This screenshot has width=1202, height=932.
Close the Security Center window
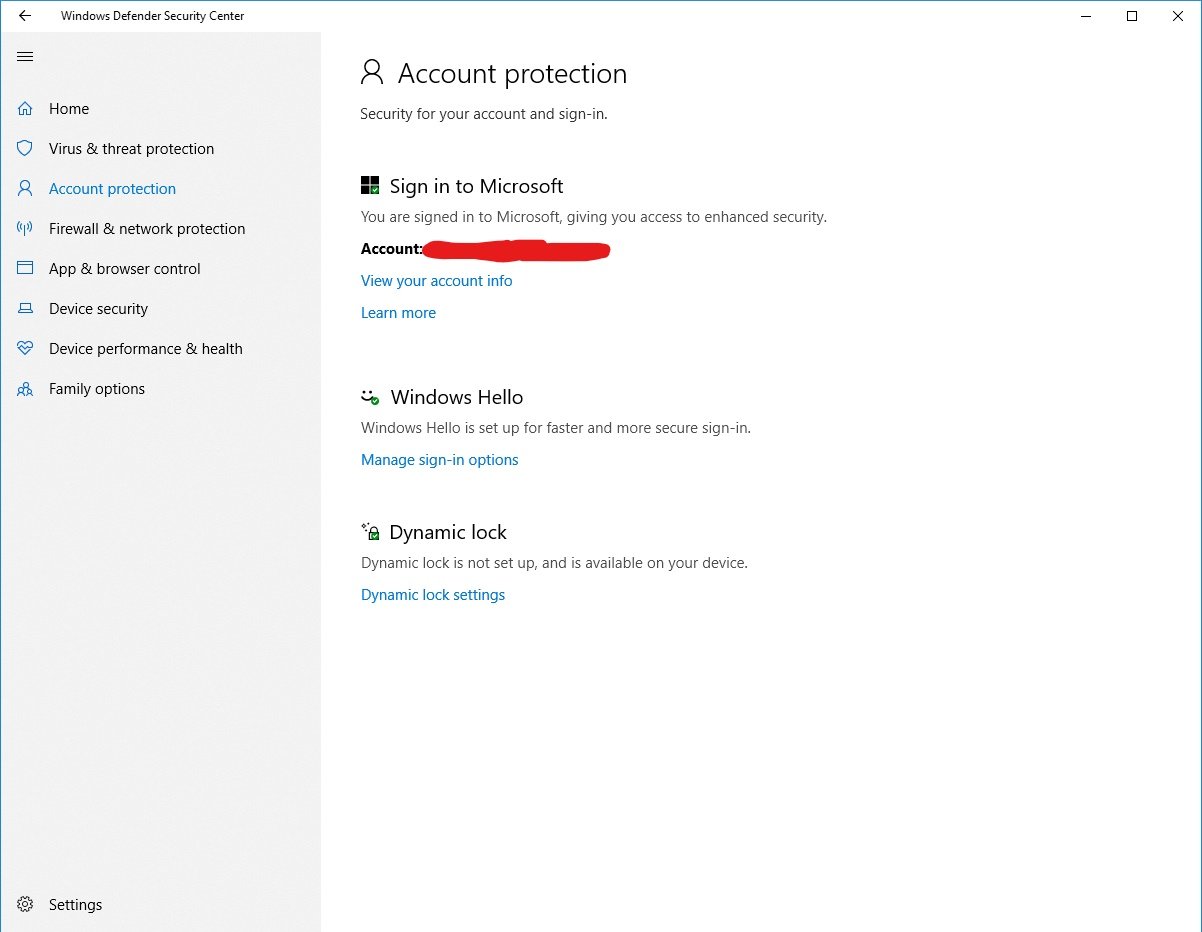(1178, 16)
